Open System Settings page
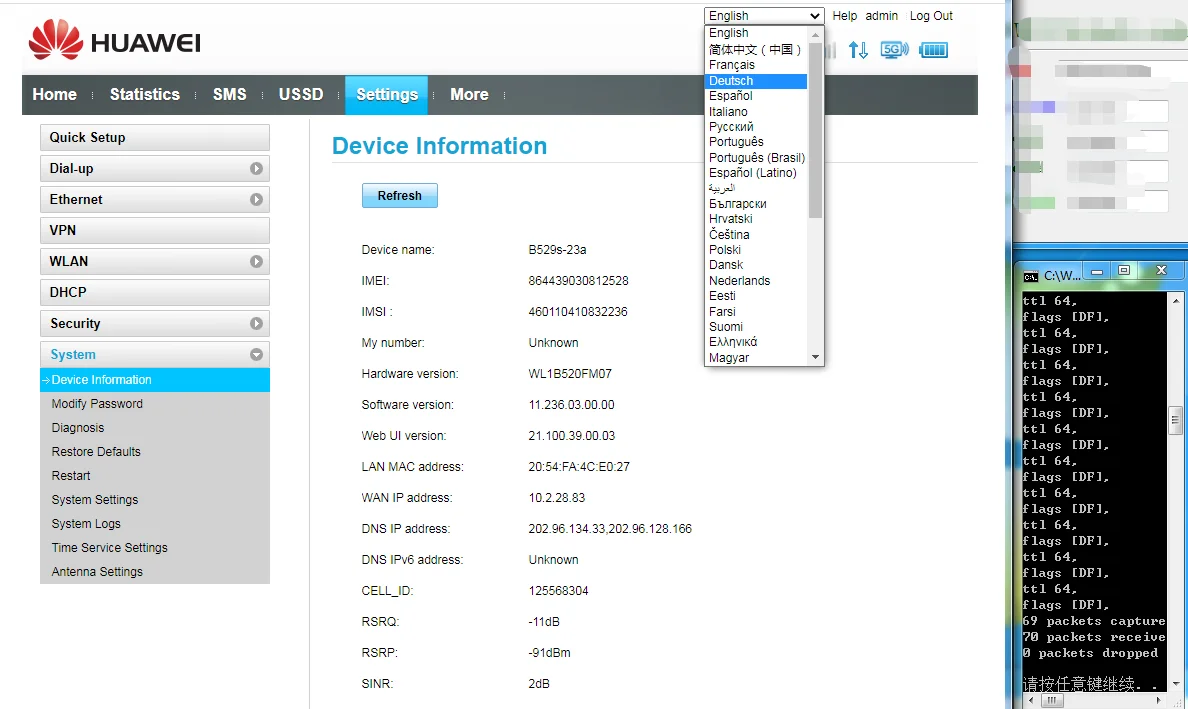This screenshot has height=709, width=1188. click(95, 500)
